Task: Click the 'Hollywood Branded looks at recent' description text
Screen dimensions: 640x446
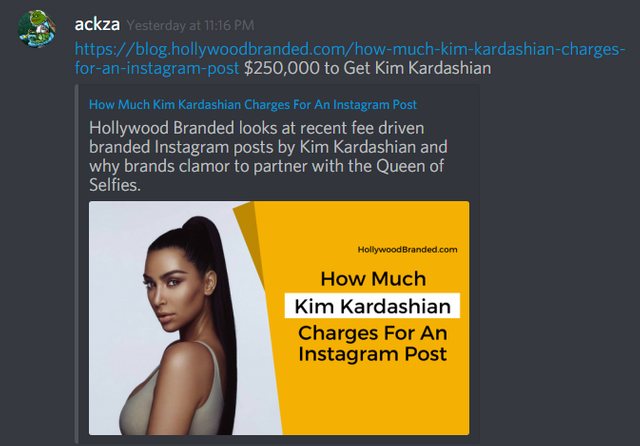Action: 256,128
